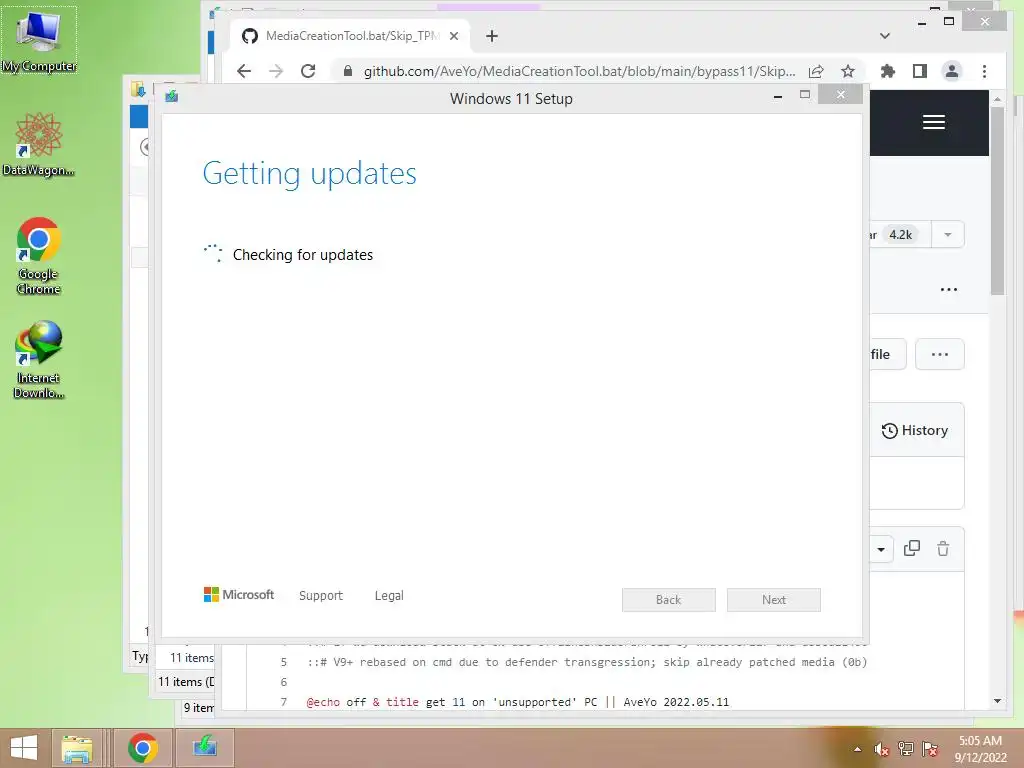
Task: Click the Support link in Setup
Action: (321, 596)
